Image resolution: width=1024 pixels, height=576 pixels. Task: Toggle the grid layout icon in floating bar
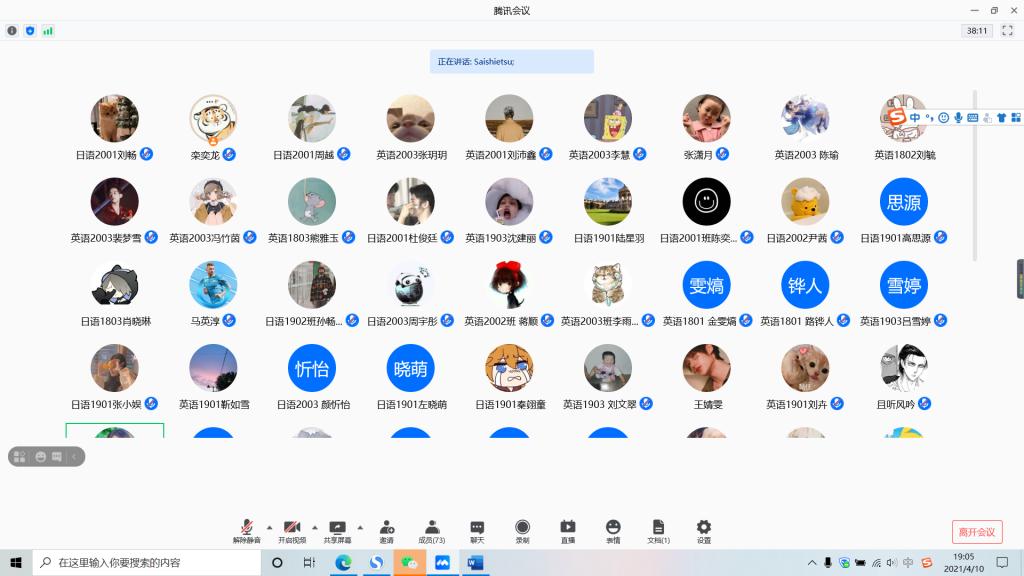coord(19,456)
